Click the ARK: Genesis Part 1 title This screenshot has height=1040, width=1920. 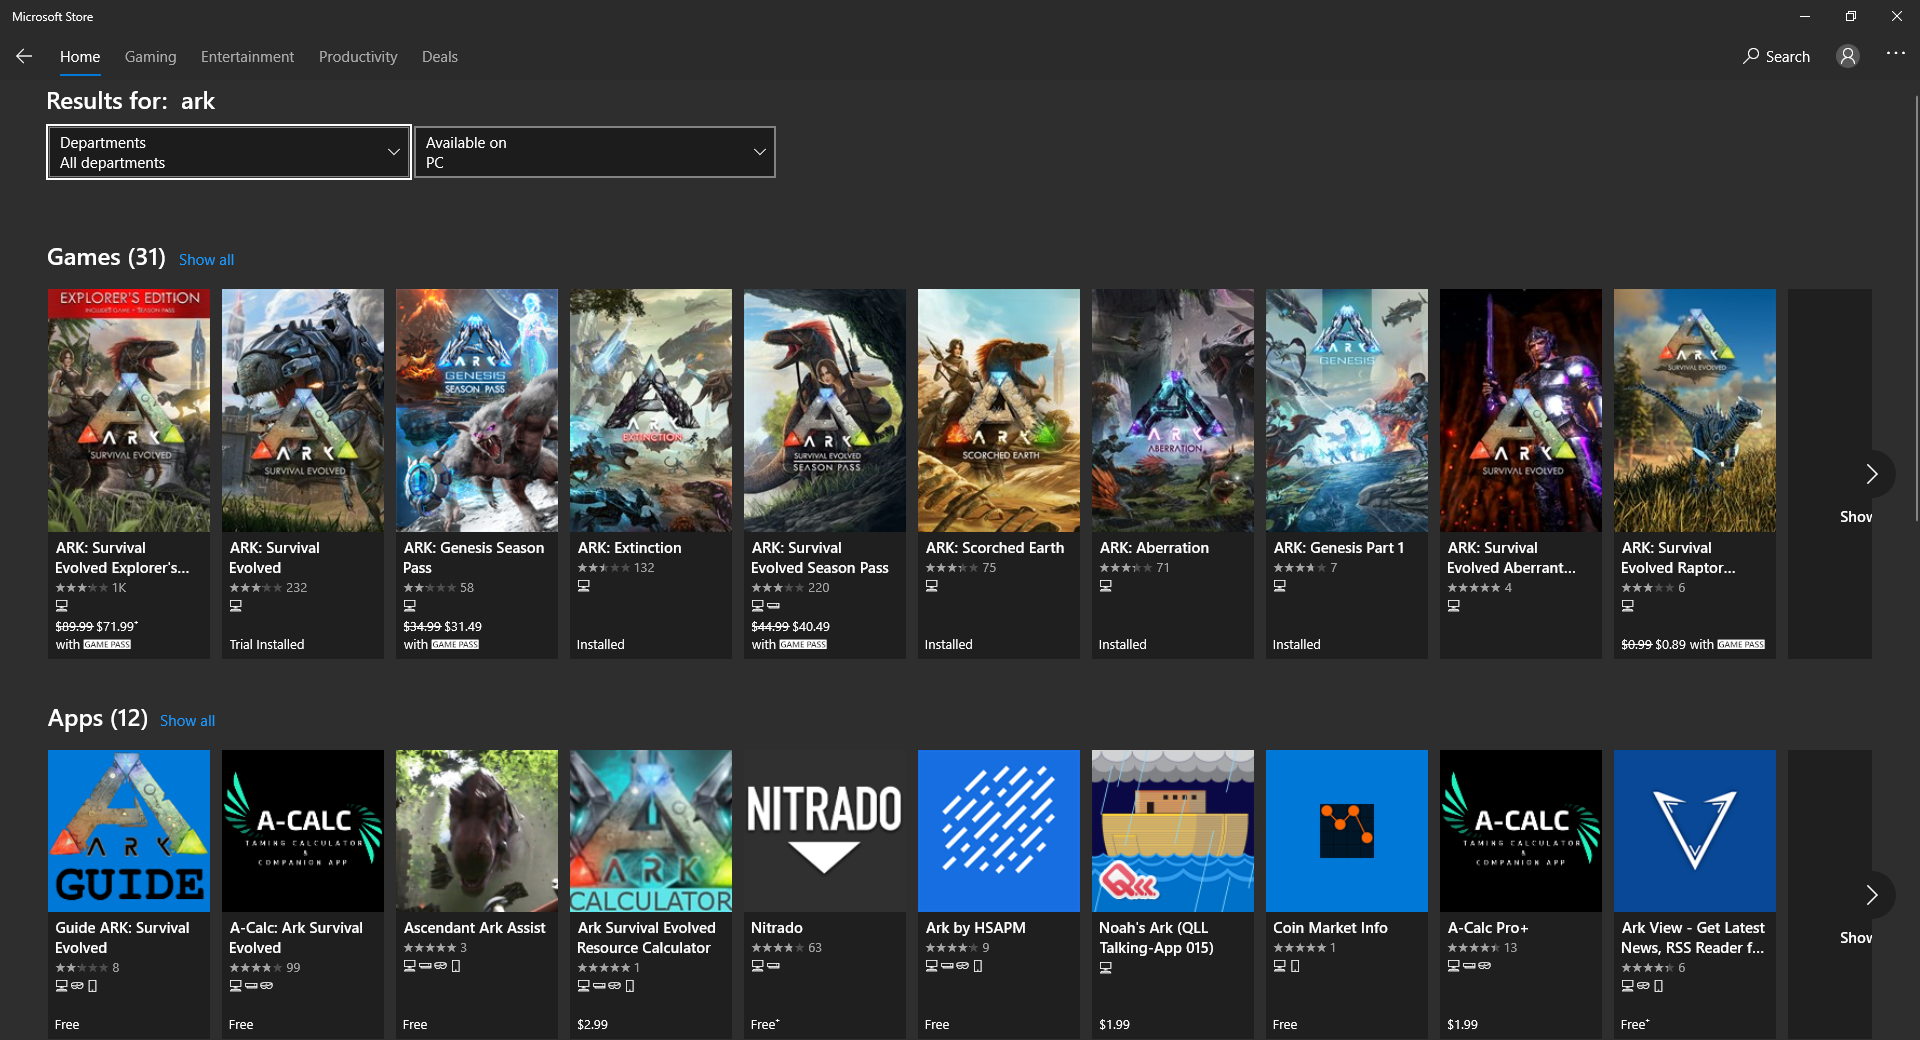[x=1338, y=548]
